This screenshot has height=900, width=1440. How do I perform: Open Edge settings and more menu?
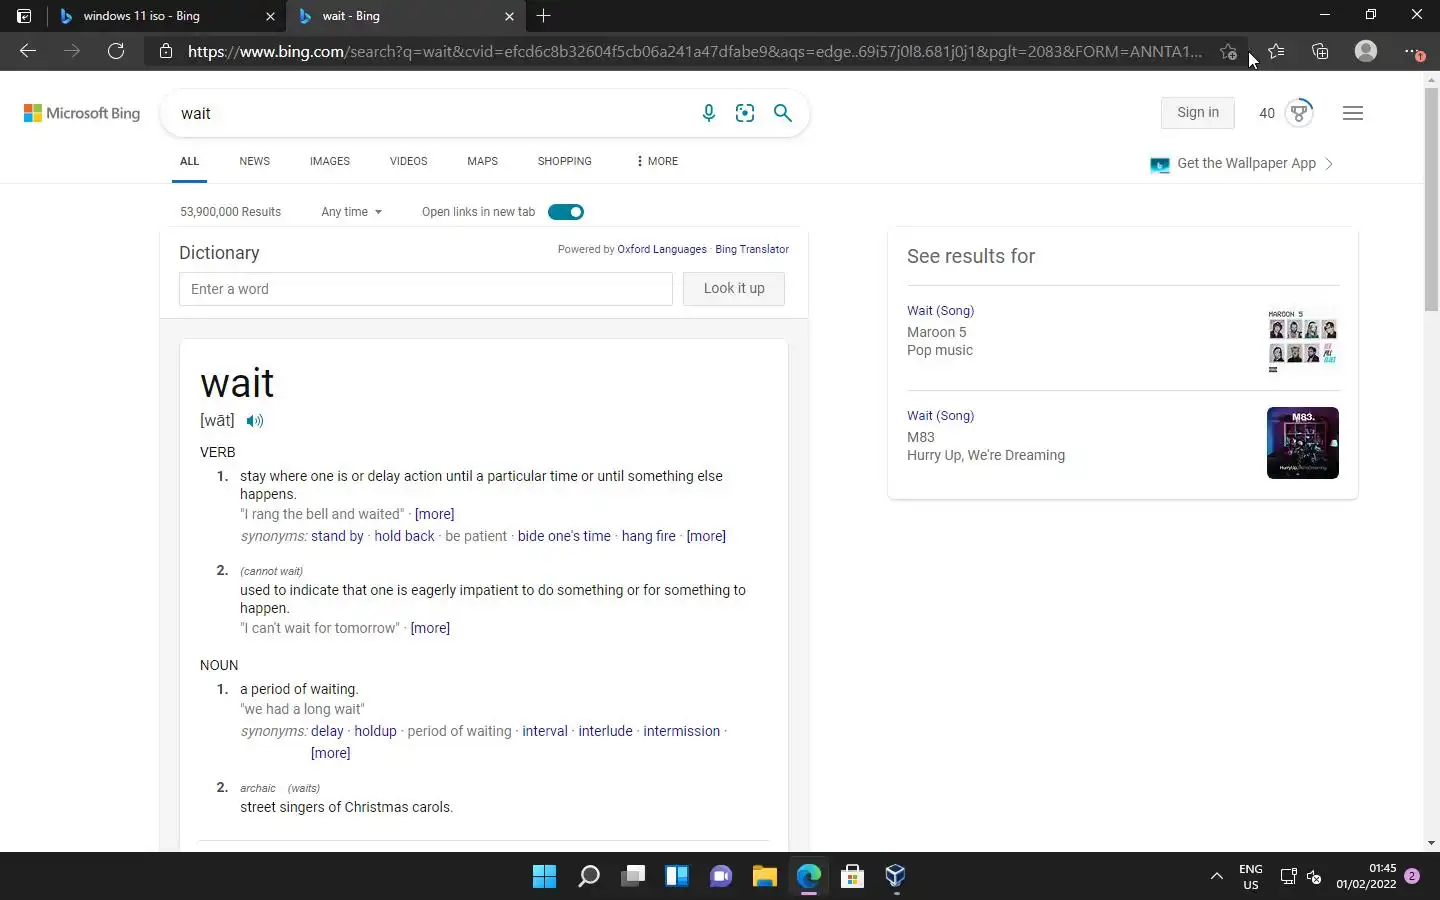click(1412, 51)
